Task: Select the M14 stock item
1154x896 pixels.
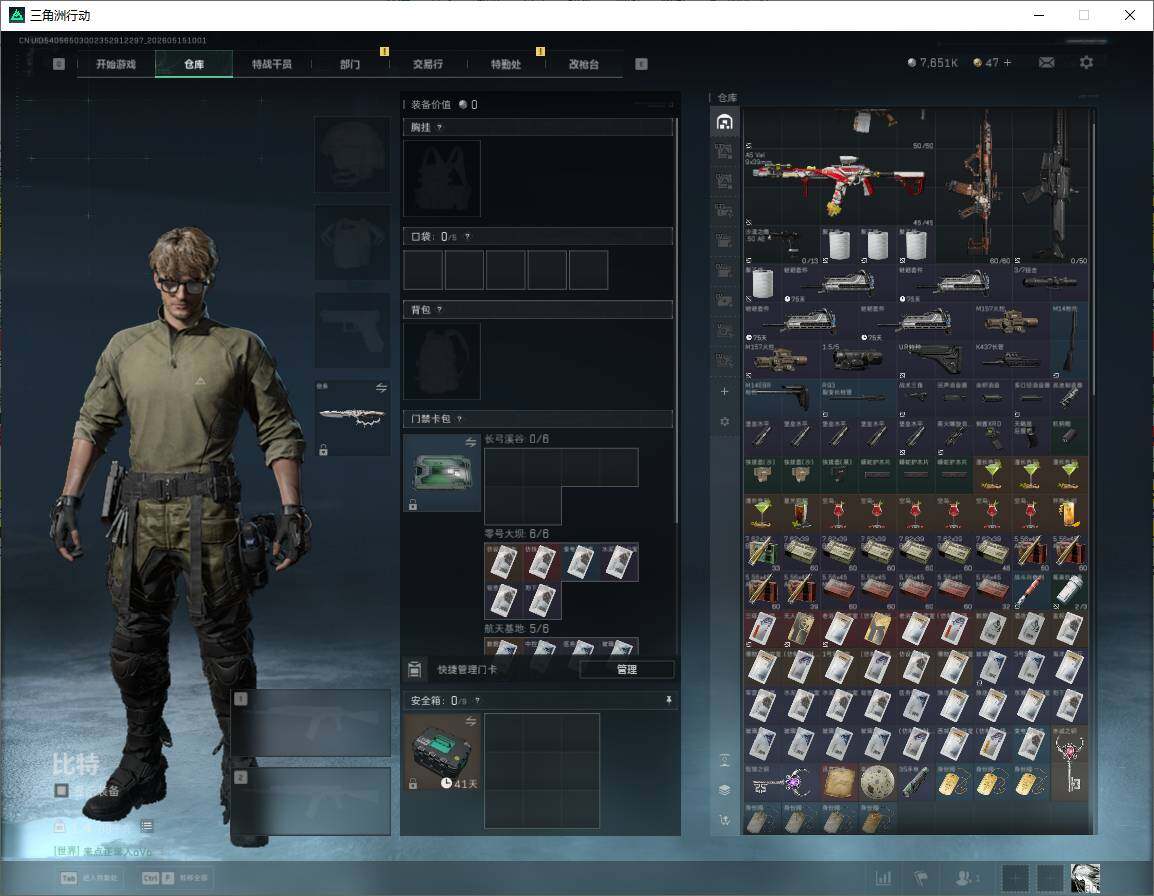Action: 1069,340
